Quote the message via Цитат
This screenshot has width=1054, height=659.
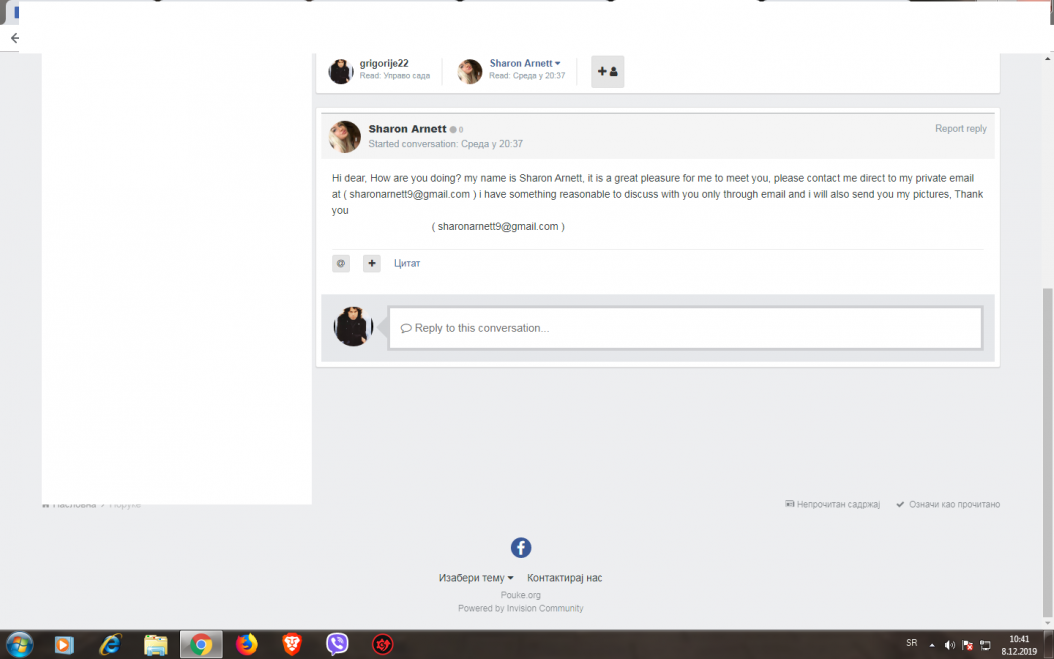407,264
